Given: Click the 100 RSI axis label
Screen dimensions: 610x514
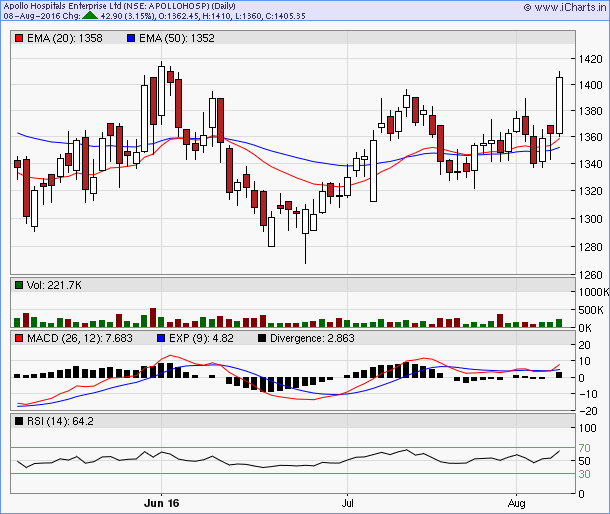Looking at the screenshot, I should (x=587, y=428).
